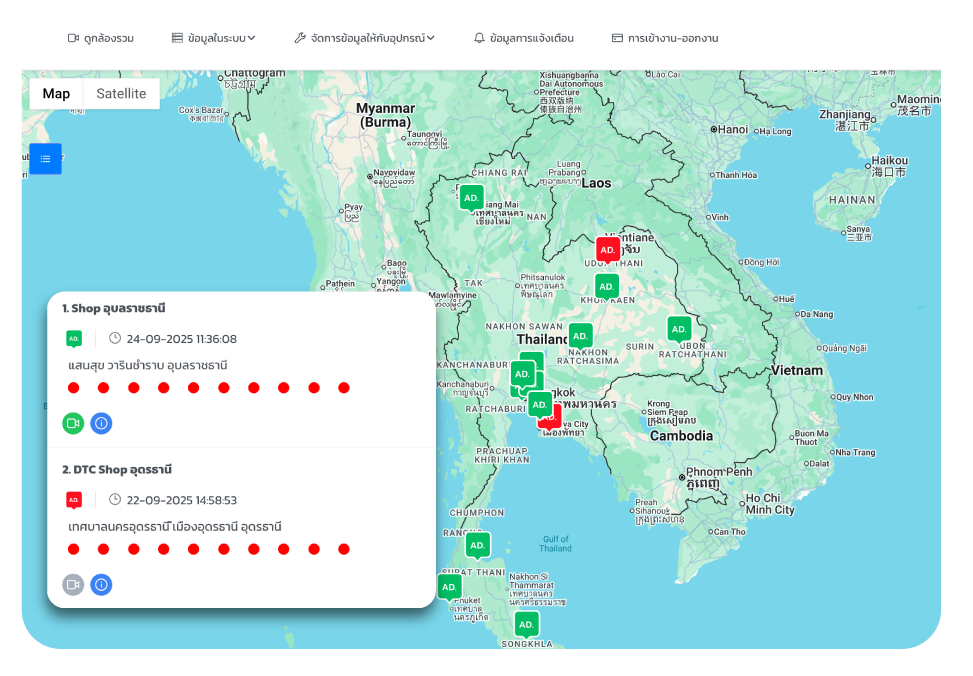Click green AD. marker at Ubon Ratchathani

(679, 328)
